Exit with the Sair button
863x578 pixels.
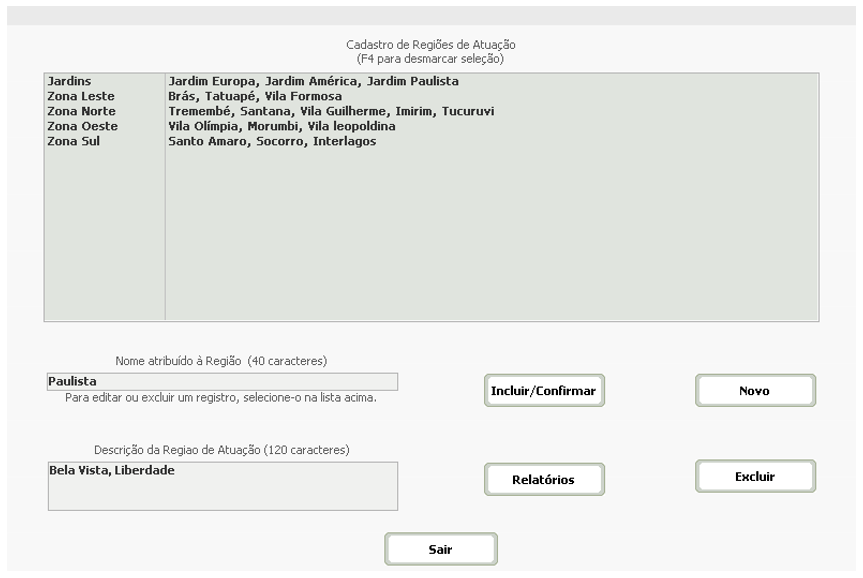(440, 549)
